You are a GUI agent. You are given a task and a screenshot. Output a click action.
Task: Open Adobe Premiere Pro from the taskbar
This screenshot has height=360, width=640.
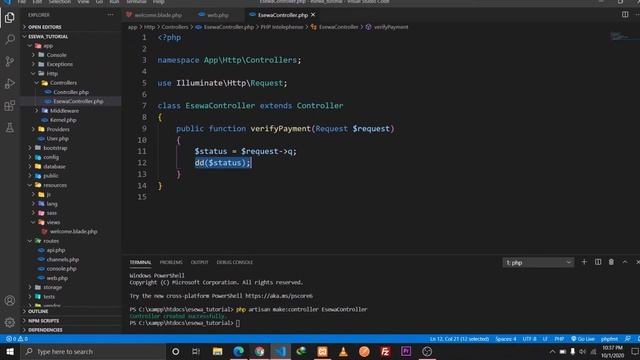click(x=406, y=351)
